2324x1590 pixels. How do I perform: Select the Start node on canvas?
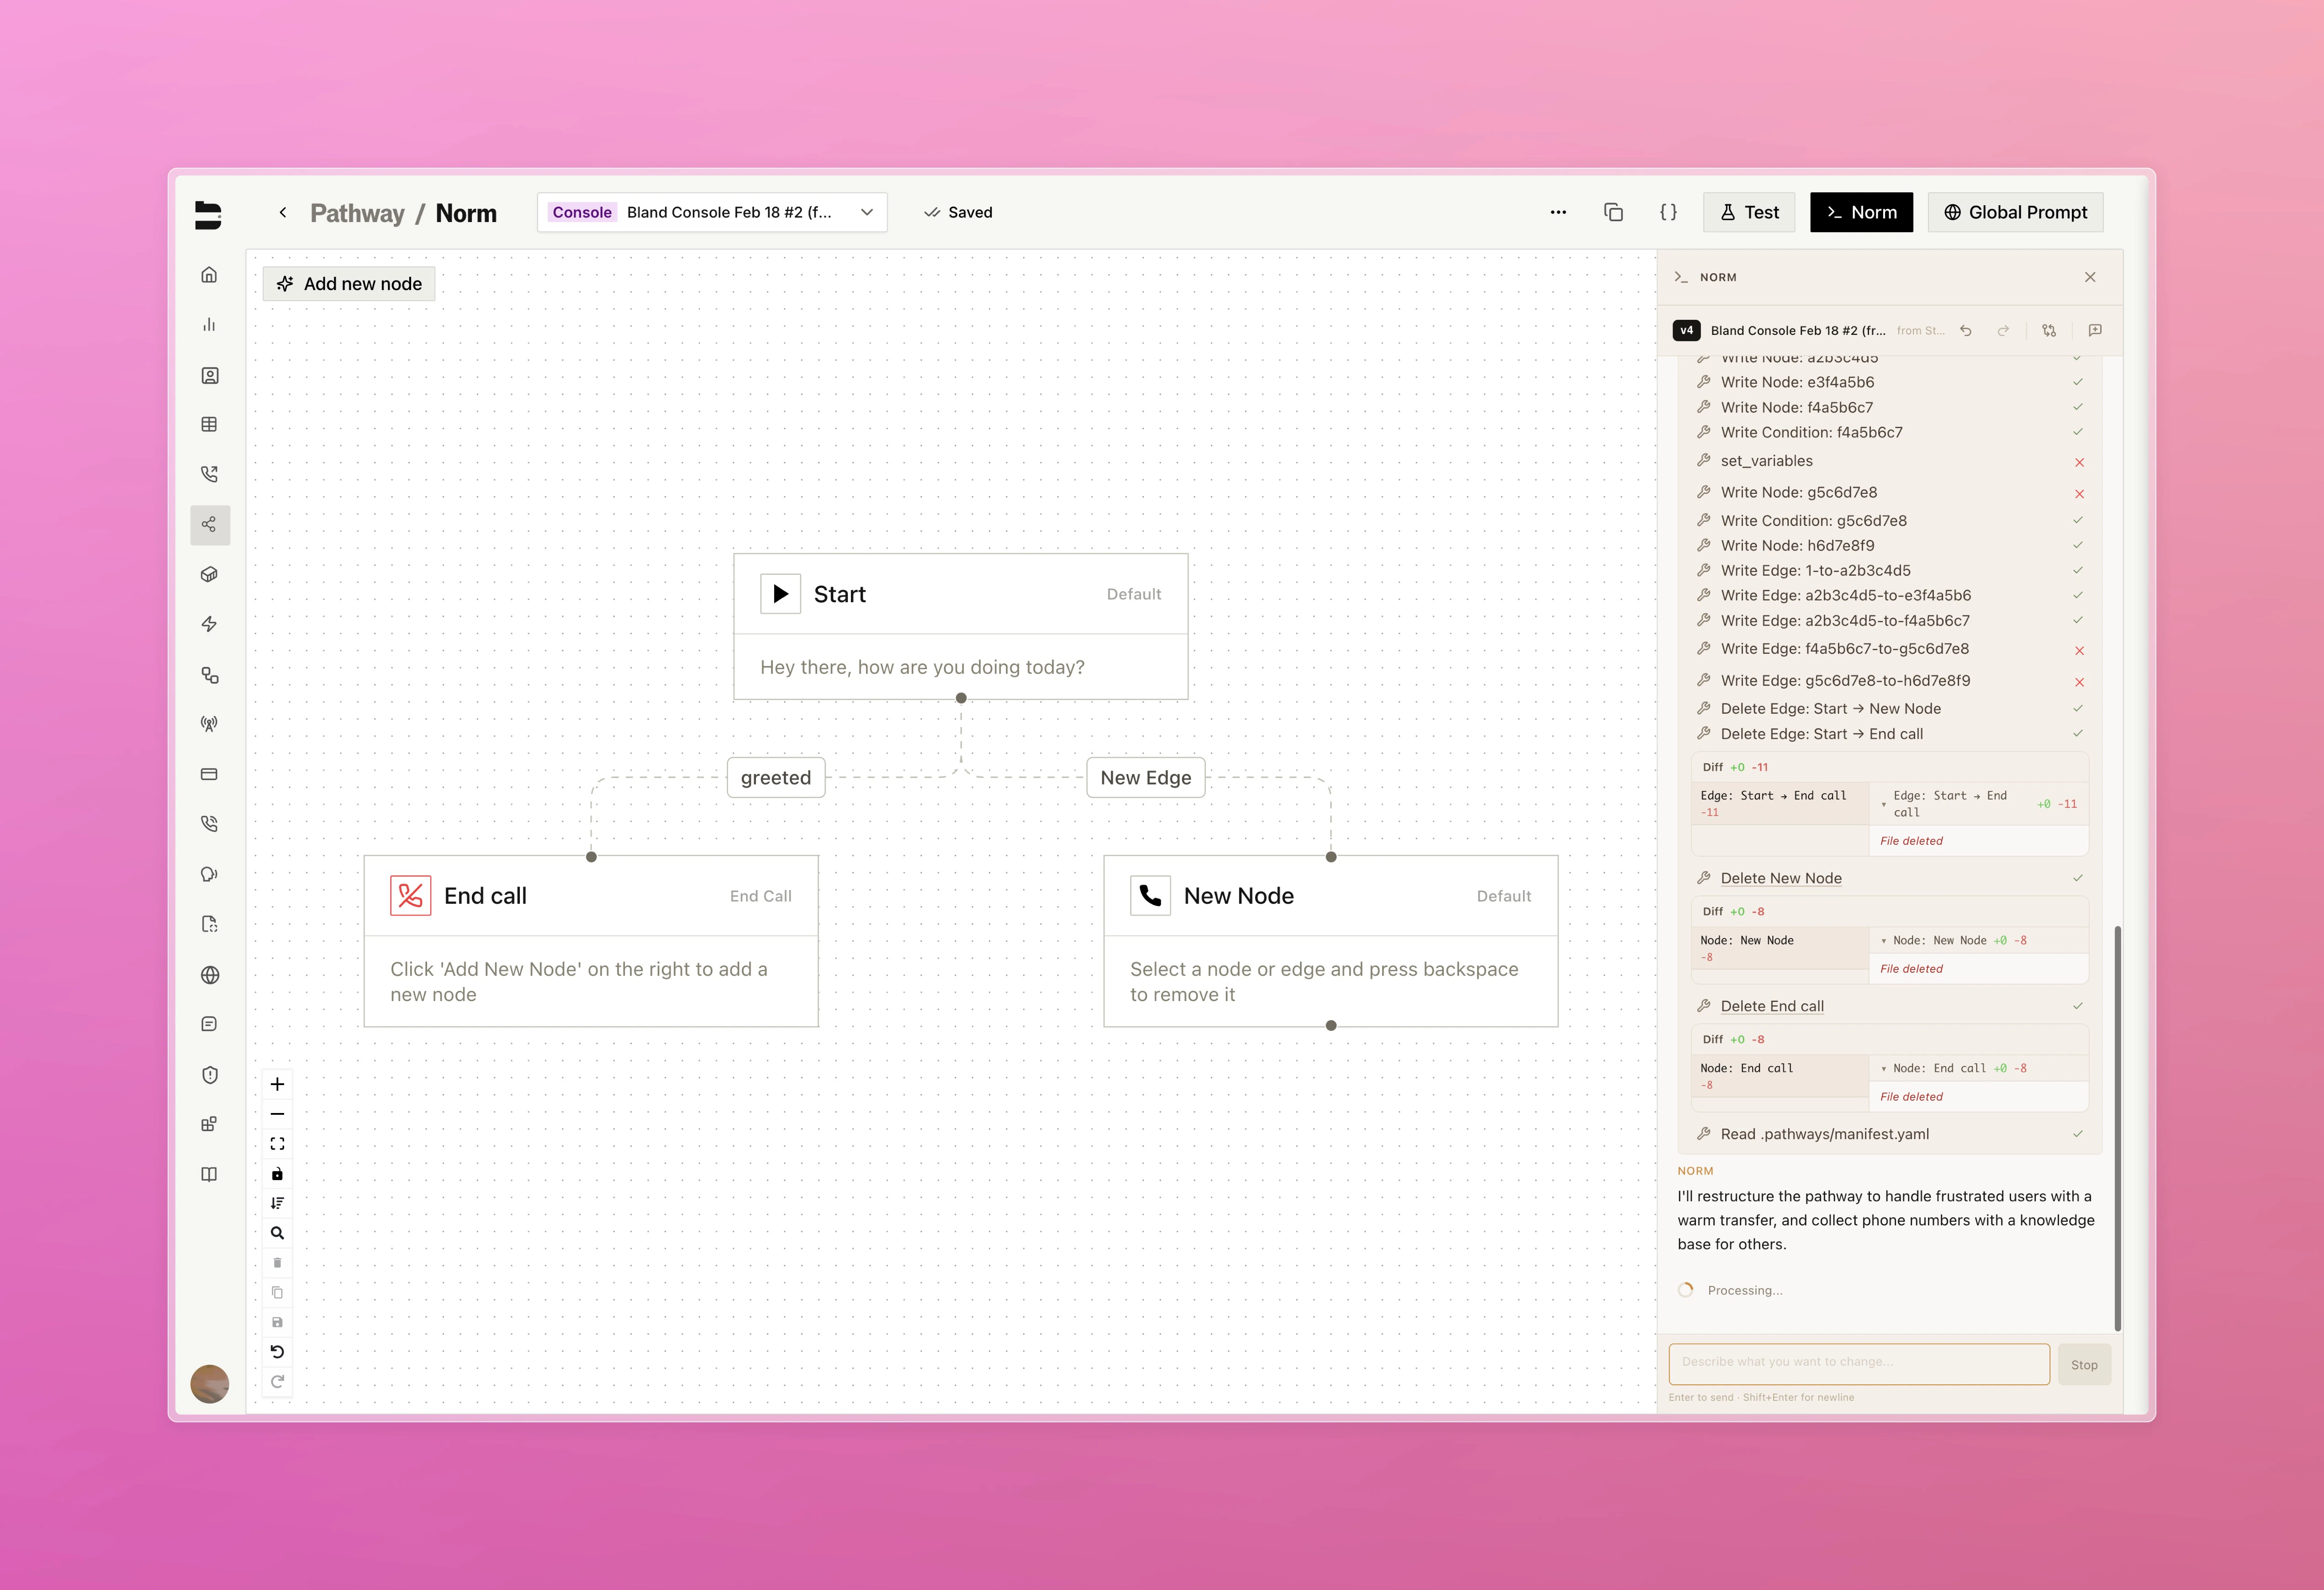tap(960, 626)
